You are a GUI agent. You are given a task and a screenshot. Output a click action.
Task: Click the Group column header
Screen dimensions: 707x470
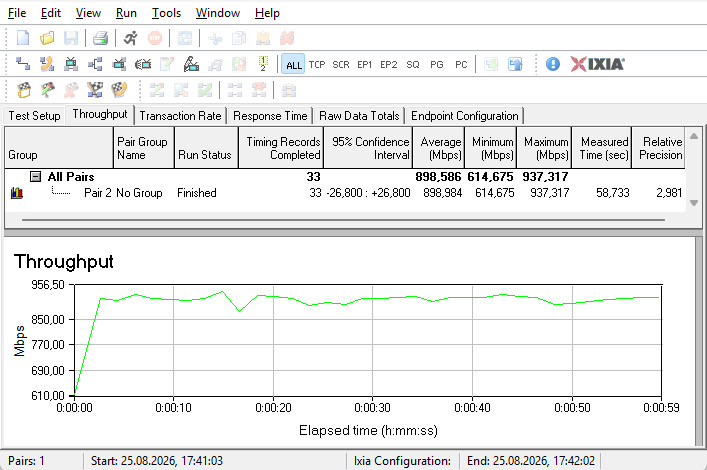(x=59, y=148)
